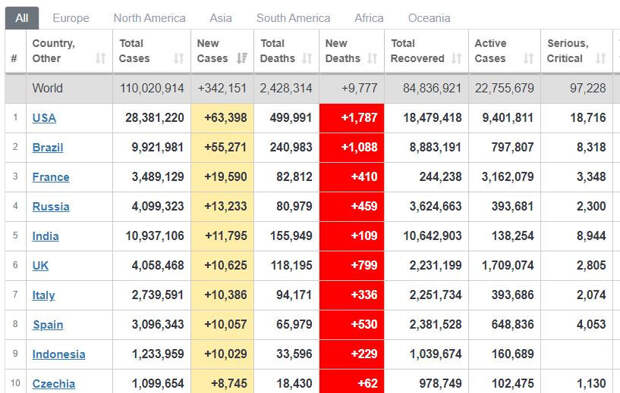This screenshot has width=620, height=393.
Task: Open the USA country link
Action: click(x=44, y=118)
